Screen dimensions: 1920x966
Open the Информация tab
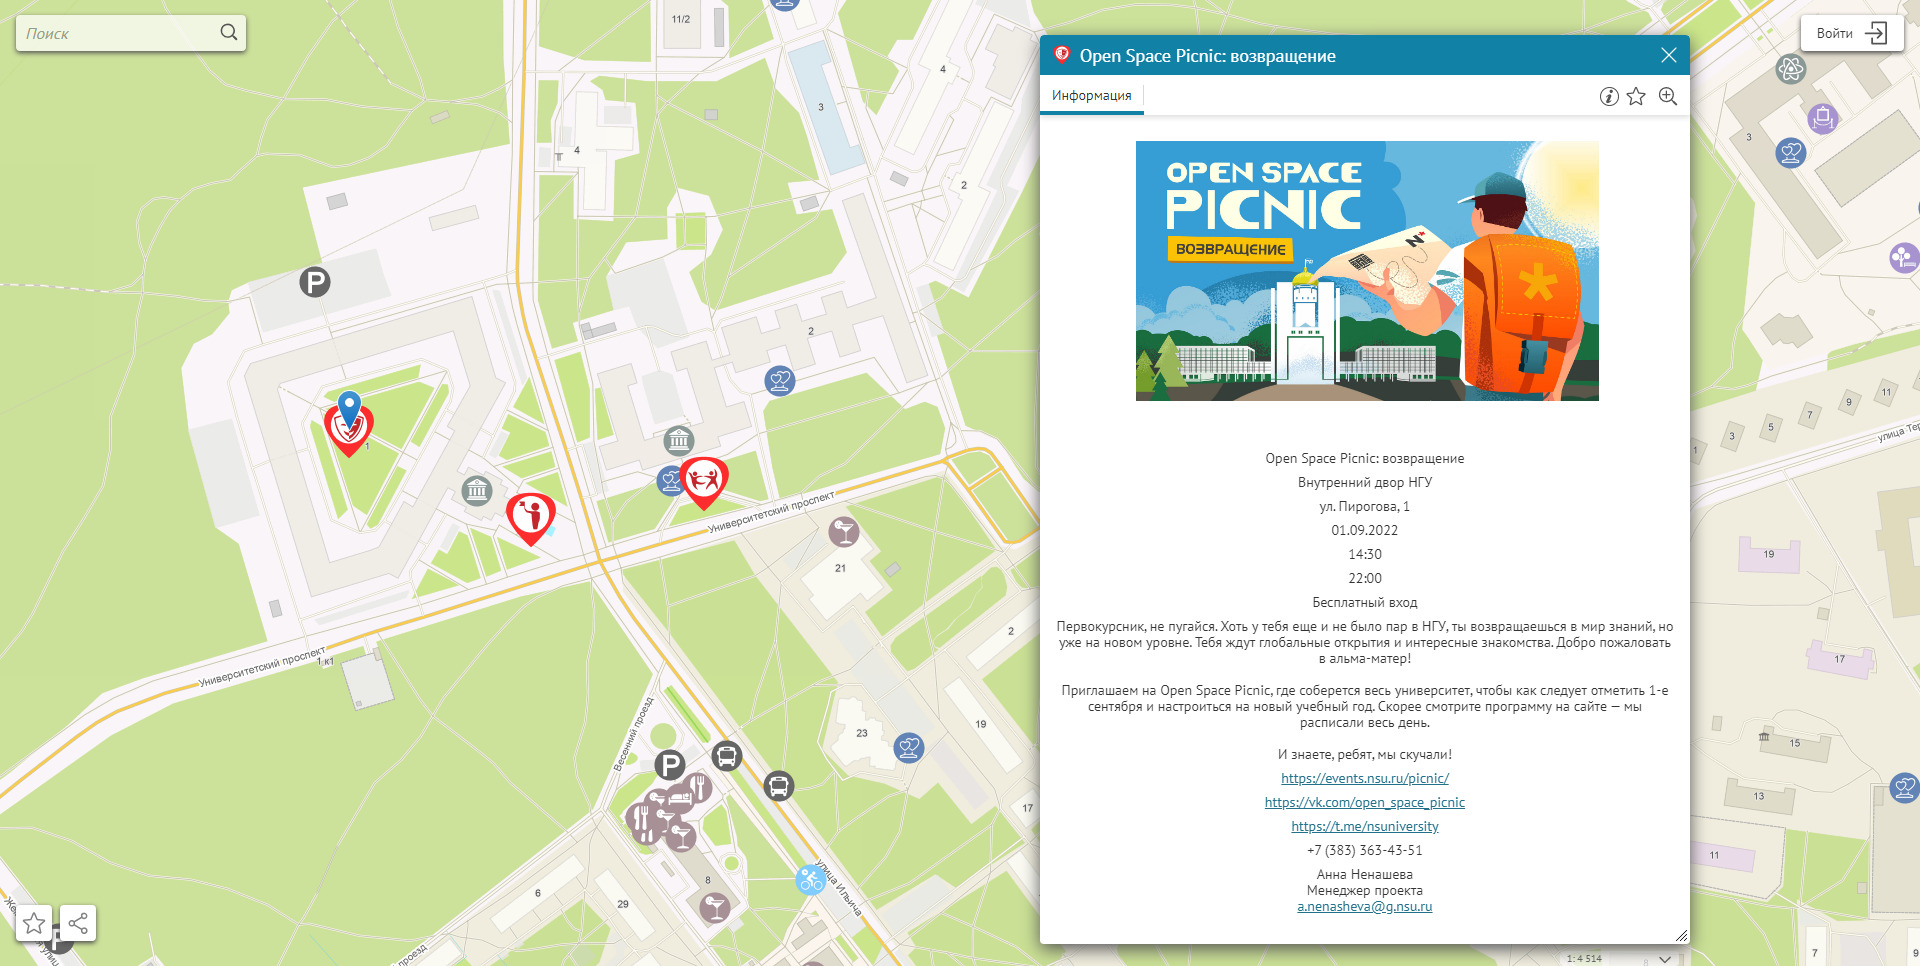coord(1091,96)
